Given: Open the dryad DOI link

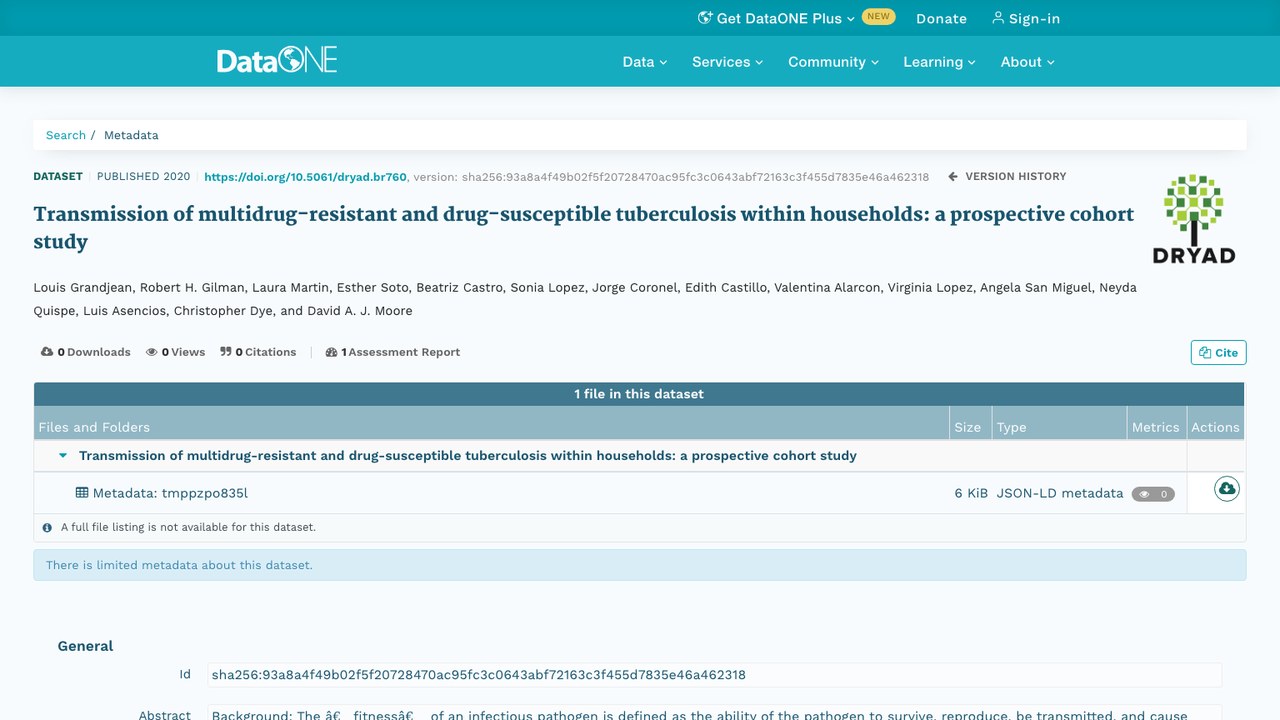Looking at the screenshot, I should pos(305,177).
